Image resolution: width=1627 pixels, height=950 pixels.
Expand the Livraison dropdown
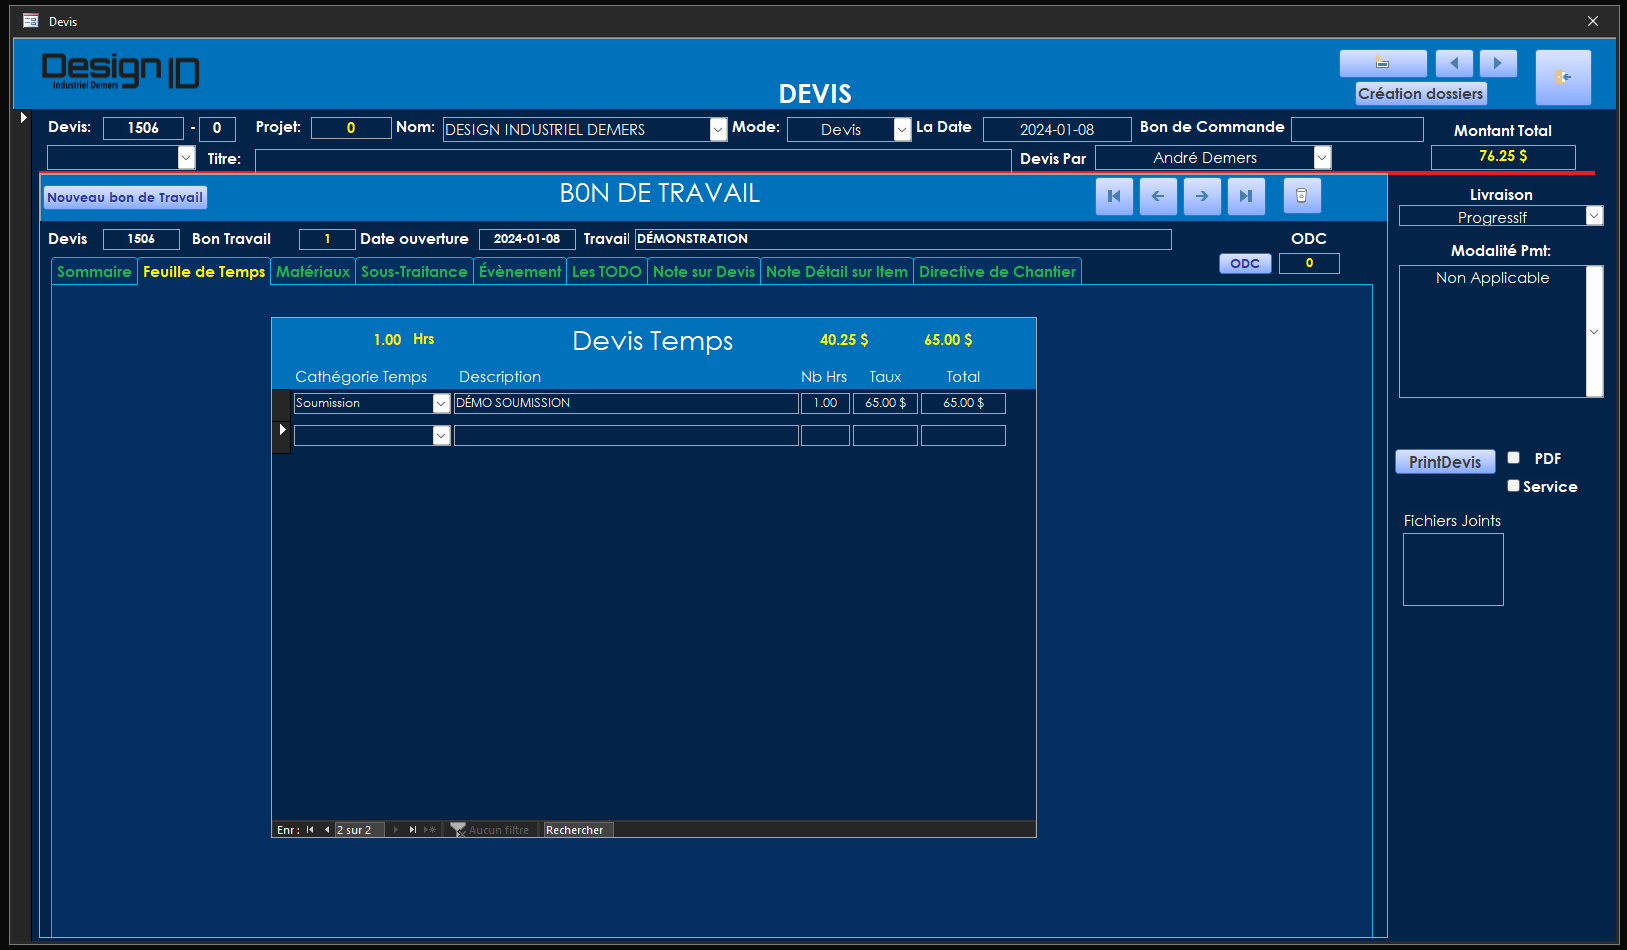pyautogui.click(x=1594, y=216)
